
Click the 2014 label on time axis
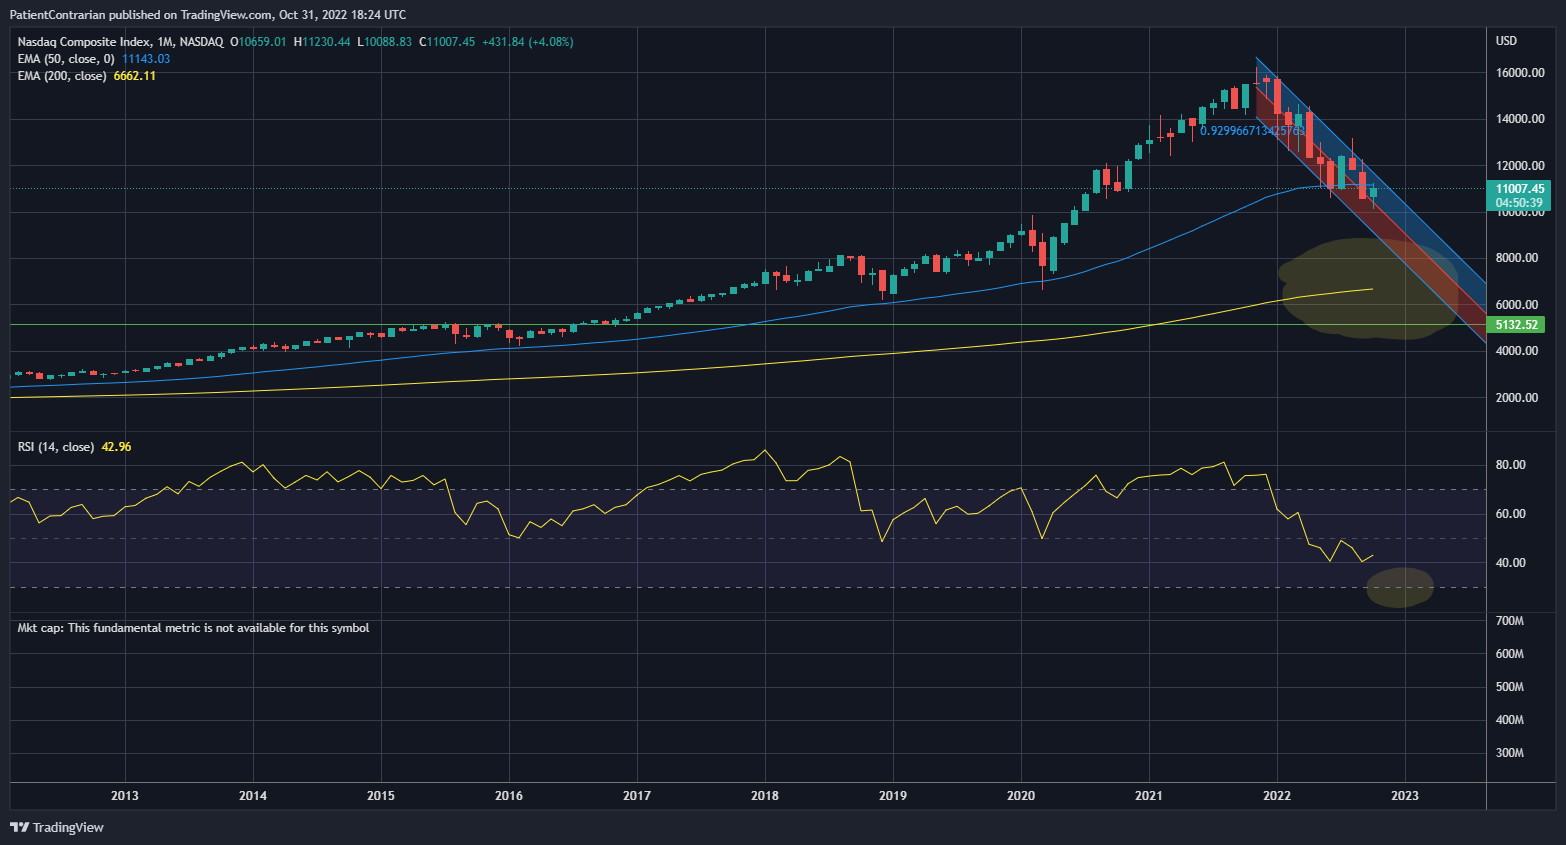[x=253, y=796]
